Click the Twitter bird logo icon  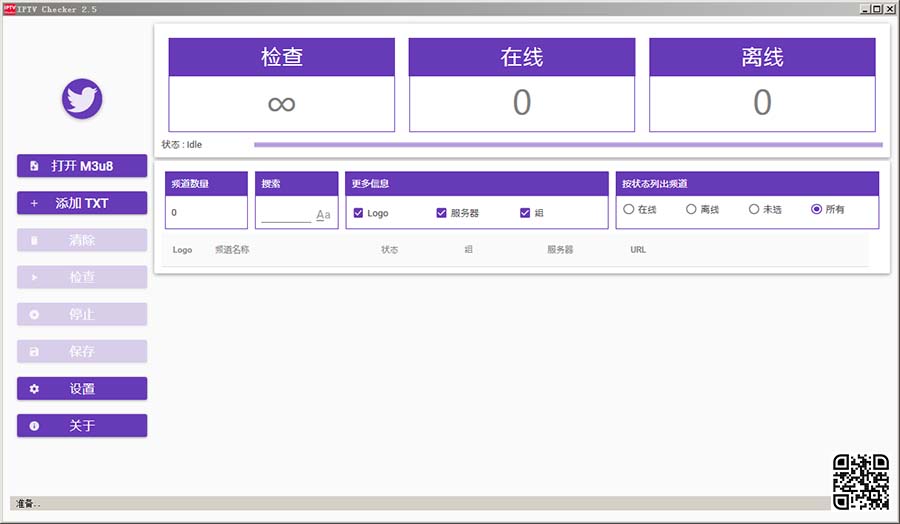(82, 98)
